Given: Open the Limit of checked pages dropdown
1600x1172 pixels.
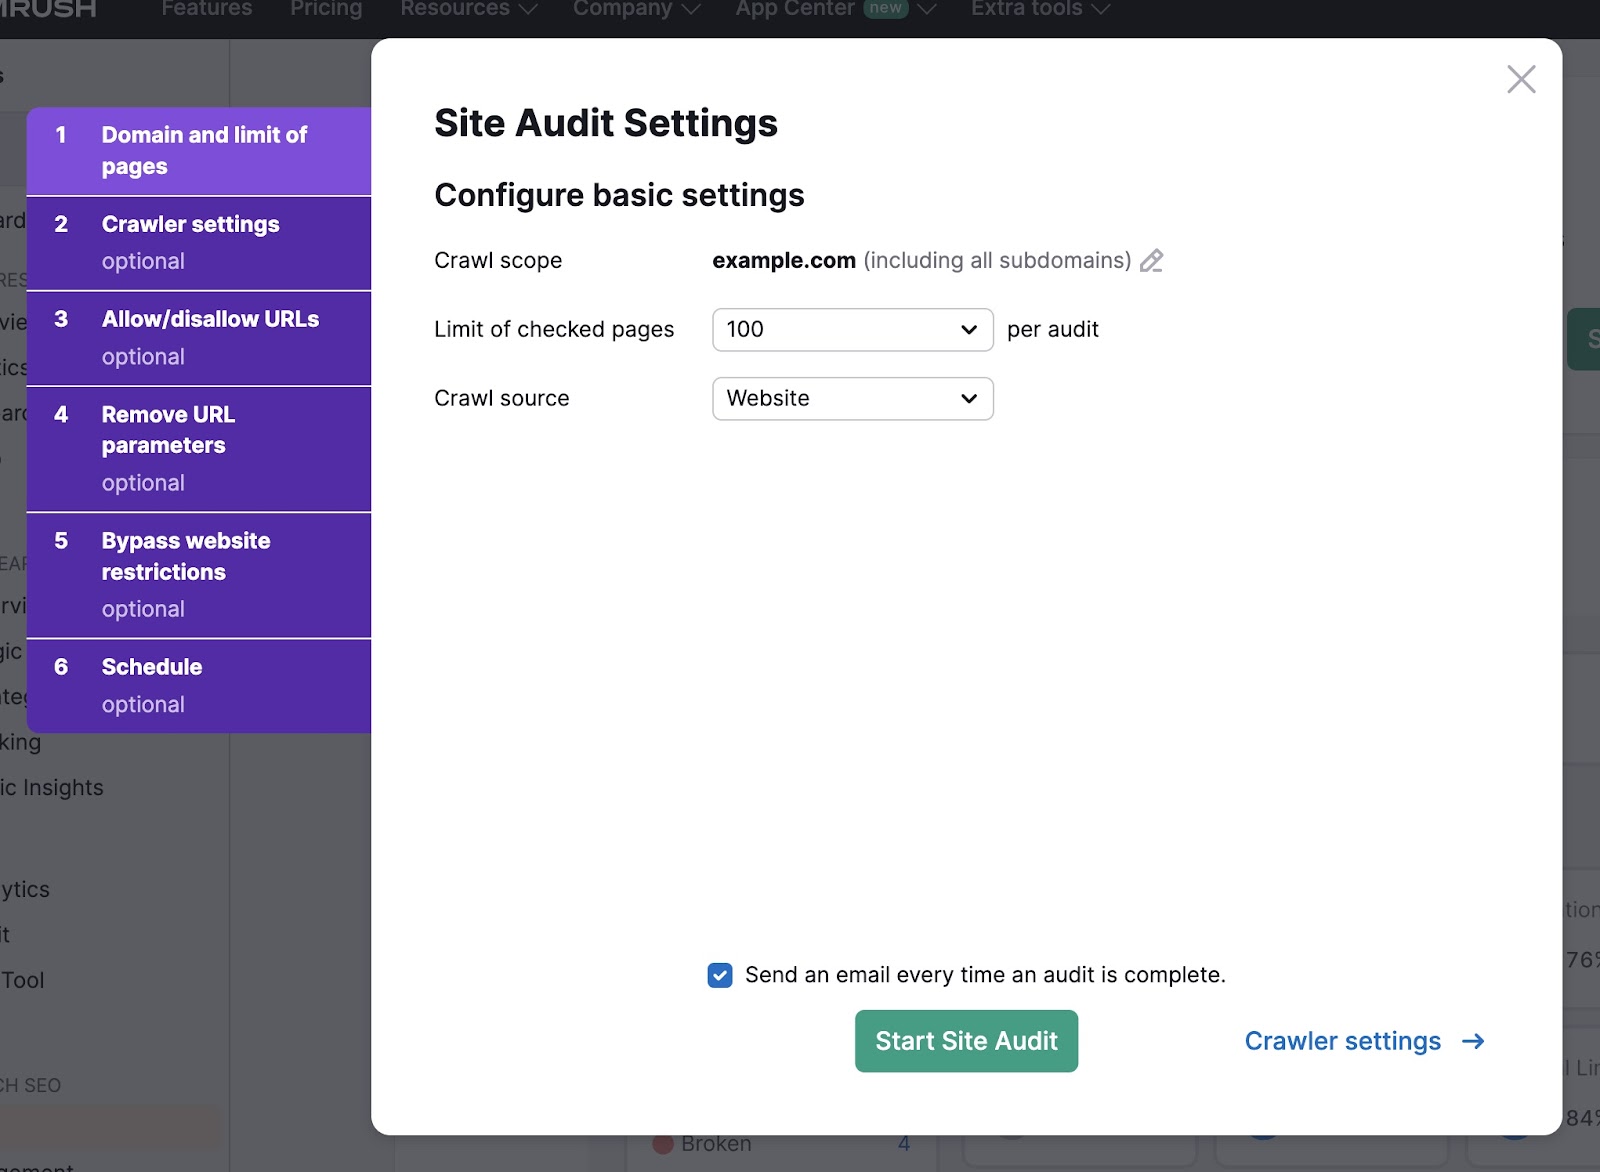Looking at the screenshot, I should 851,329.
